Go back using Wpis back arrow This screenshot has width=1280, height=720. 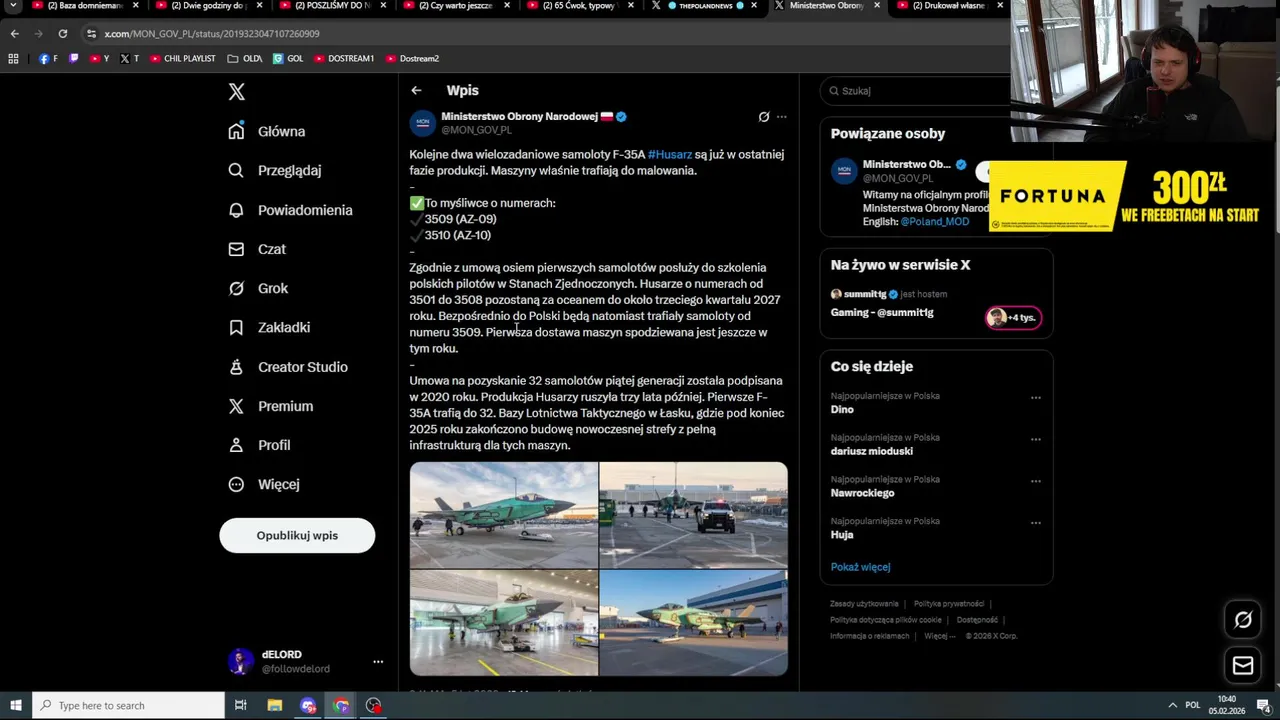(416, 90)
